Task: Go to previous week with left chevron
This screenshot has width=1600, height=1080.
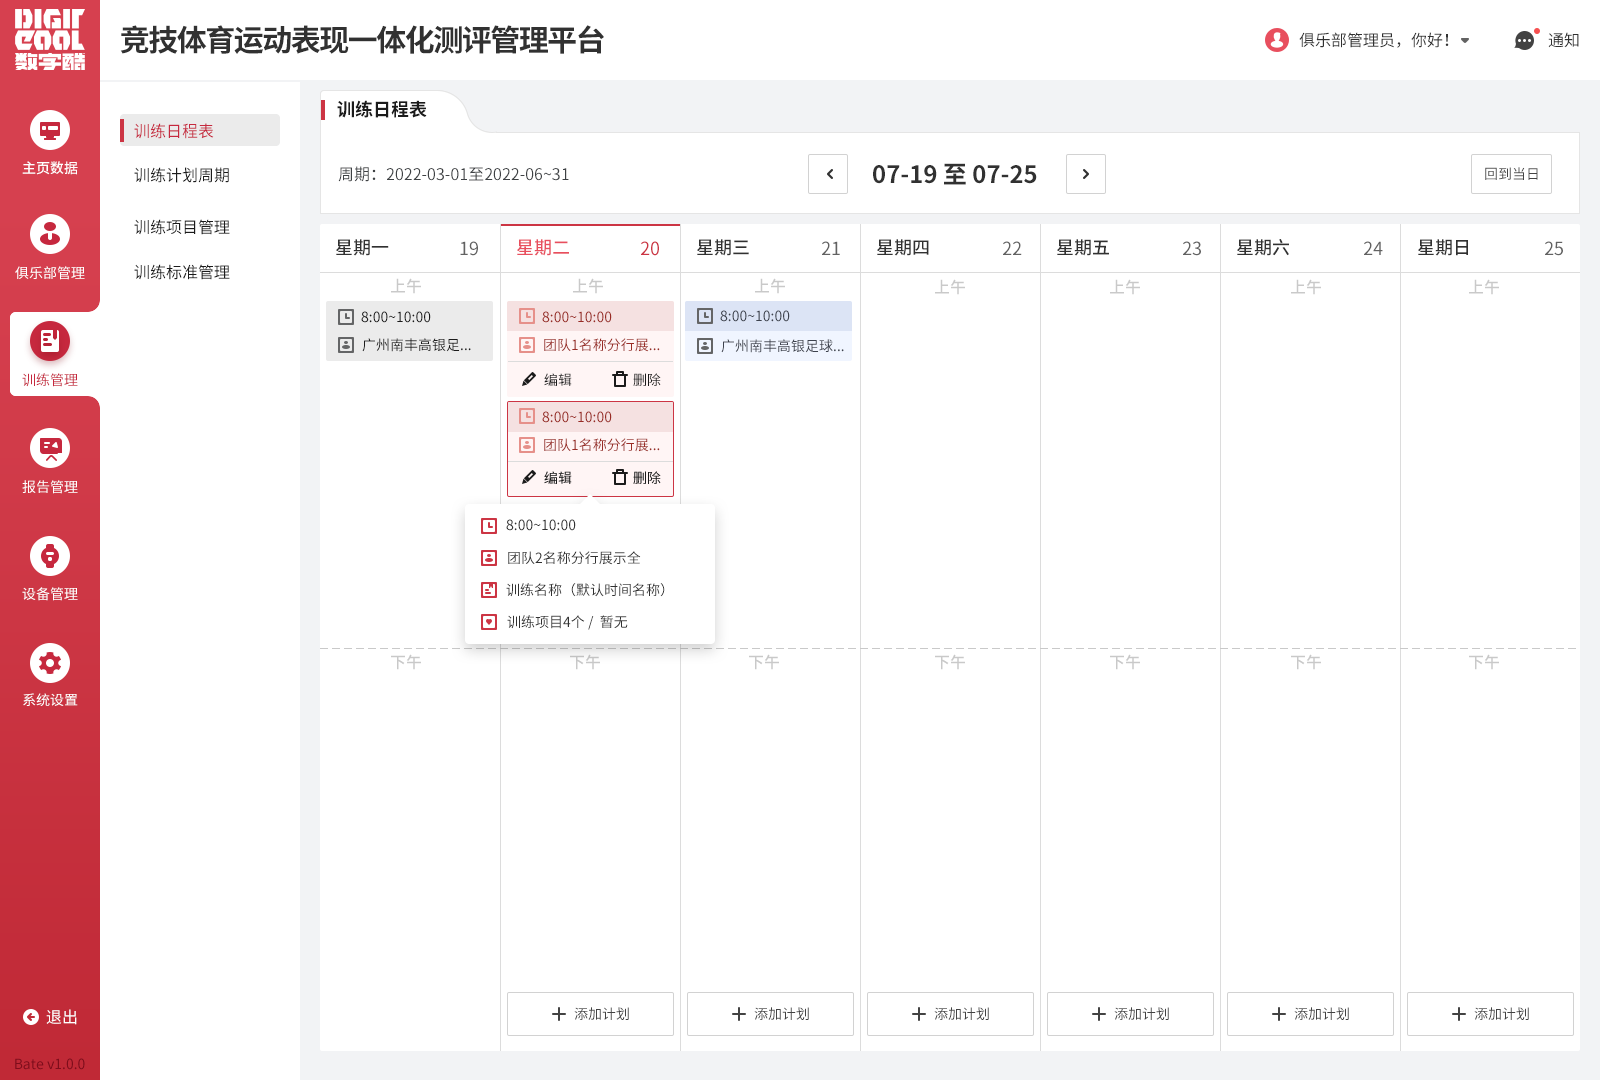Action: click(828, 174)
